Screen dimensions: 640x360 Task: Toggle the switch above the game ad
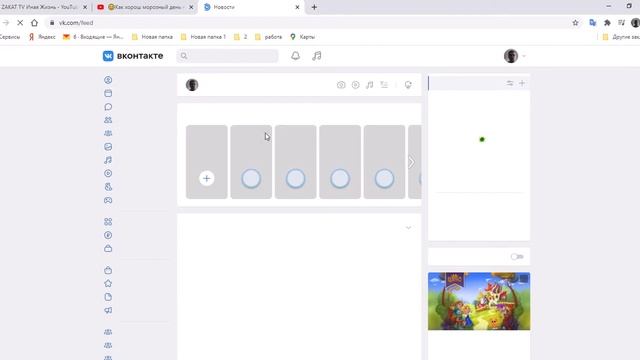[517, 257]
